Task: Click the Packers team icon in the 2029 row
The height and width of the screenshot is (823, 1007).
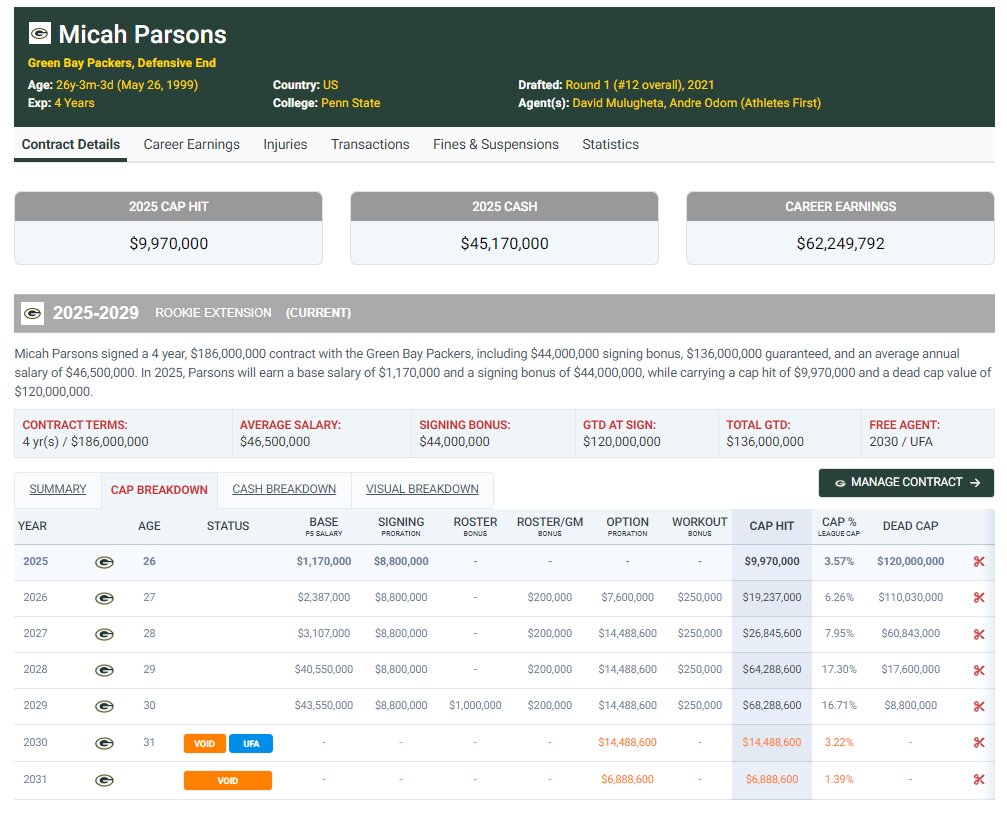Action: point(104,706)
